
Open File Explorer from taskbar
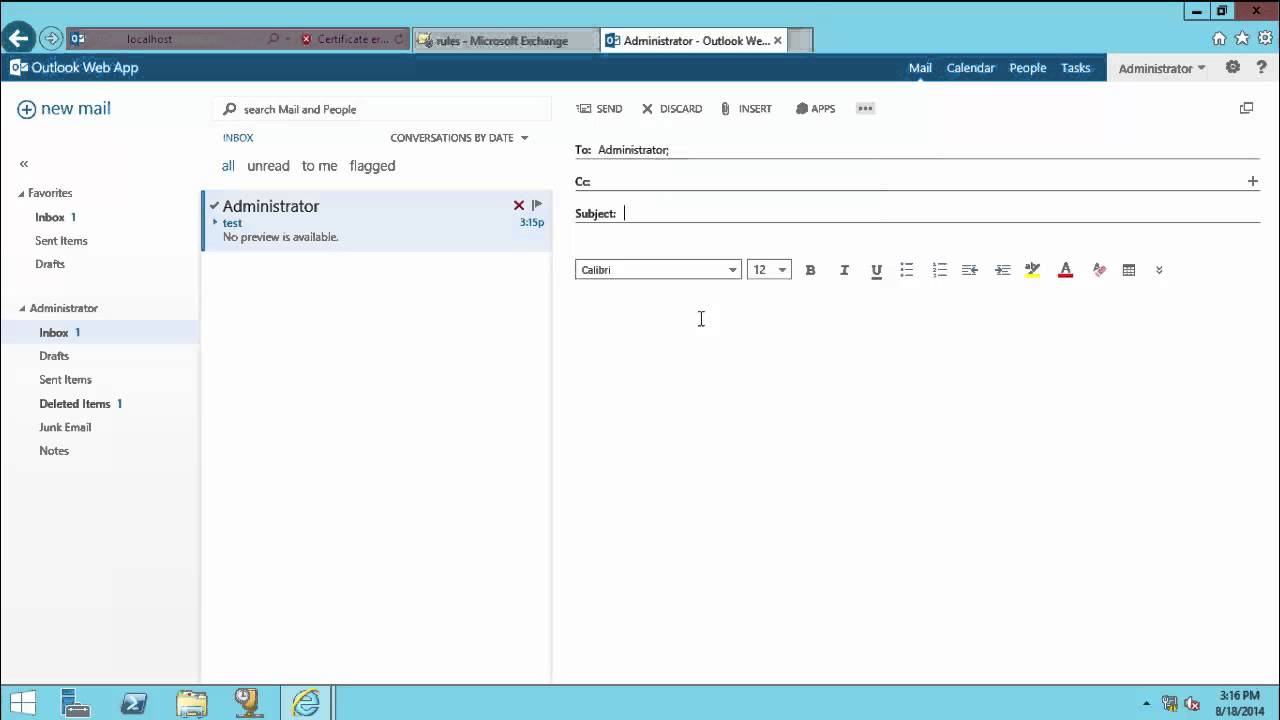pyautogui.click(x=191, y=703)
